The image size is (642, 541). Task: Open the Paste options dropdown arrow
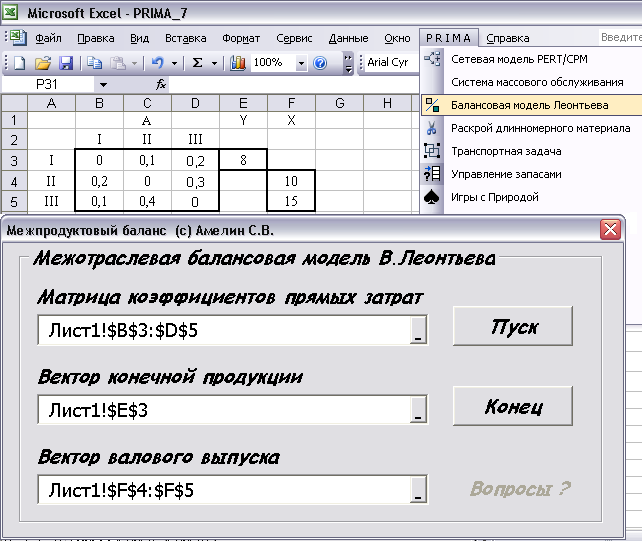click(134, 63)
